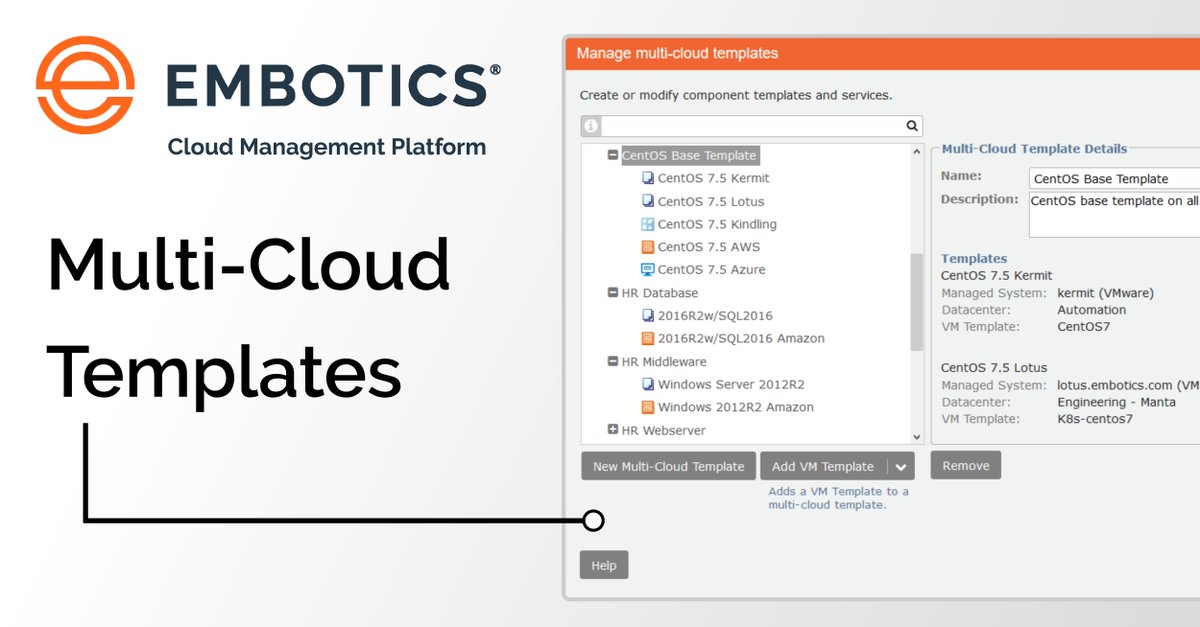This screenshot has height=627, width=1200.
Task: Click the CentOS 7.5 AWS orange icon
Action: tap(647, 247)
